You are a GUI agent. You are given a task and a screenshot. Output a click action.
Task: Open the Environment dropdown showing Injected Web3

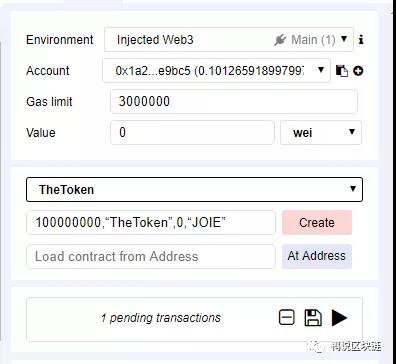click(x=229, y=40)
